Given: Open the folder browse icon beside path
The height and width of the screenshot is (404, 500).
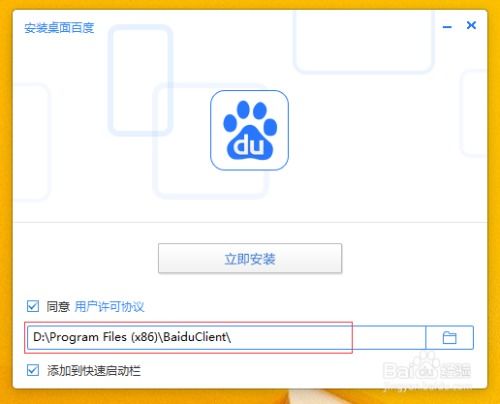Looking at the screenshot, I should 449,338.
